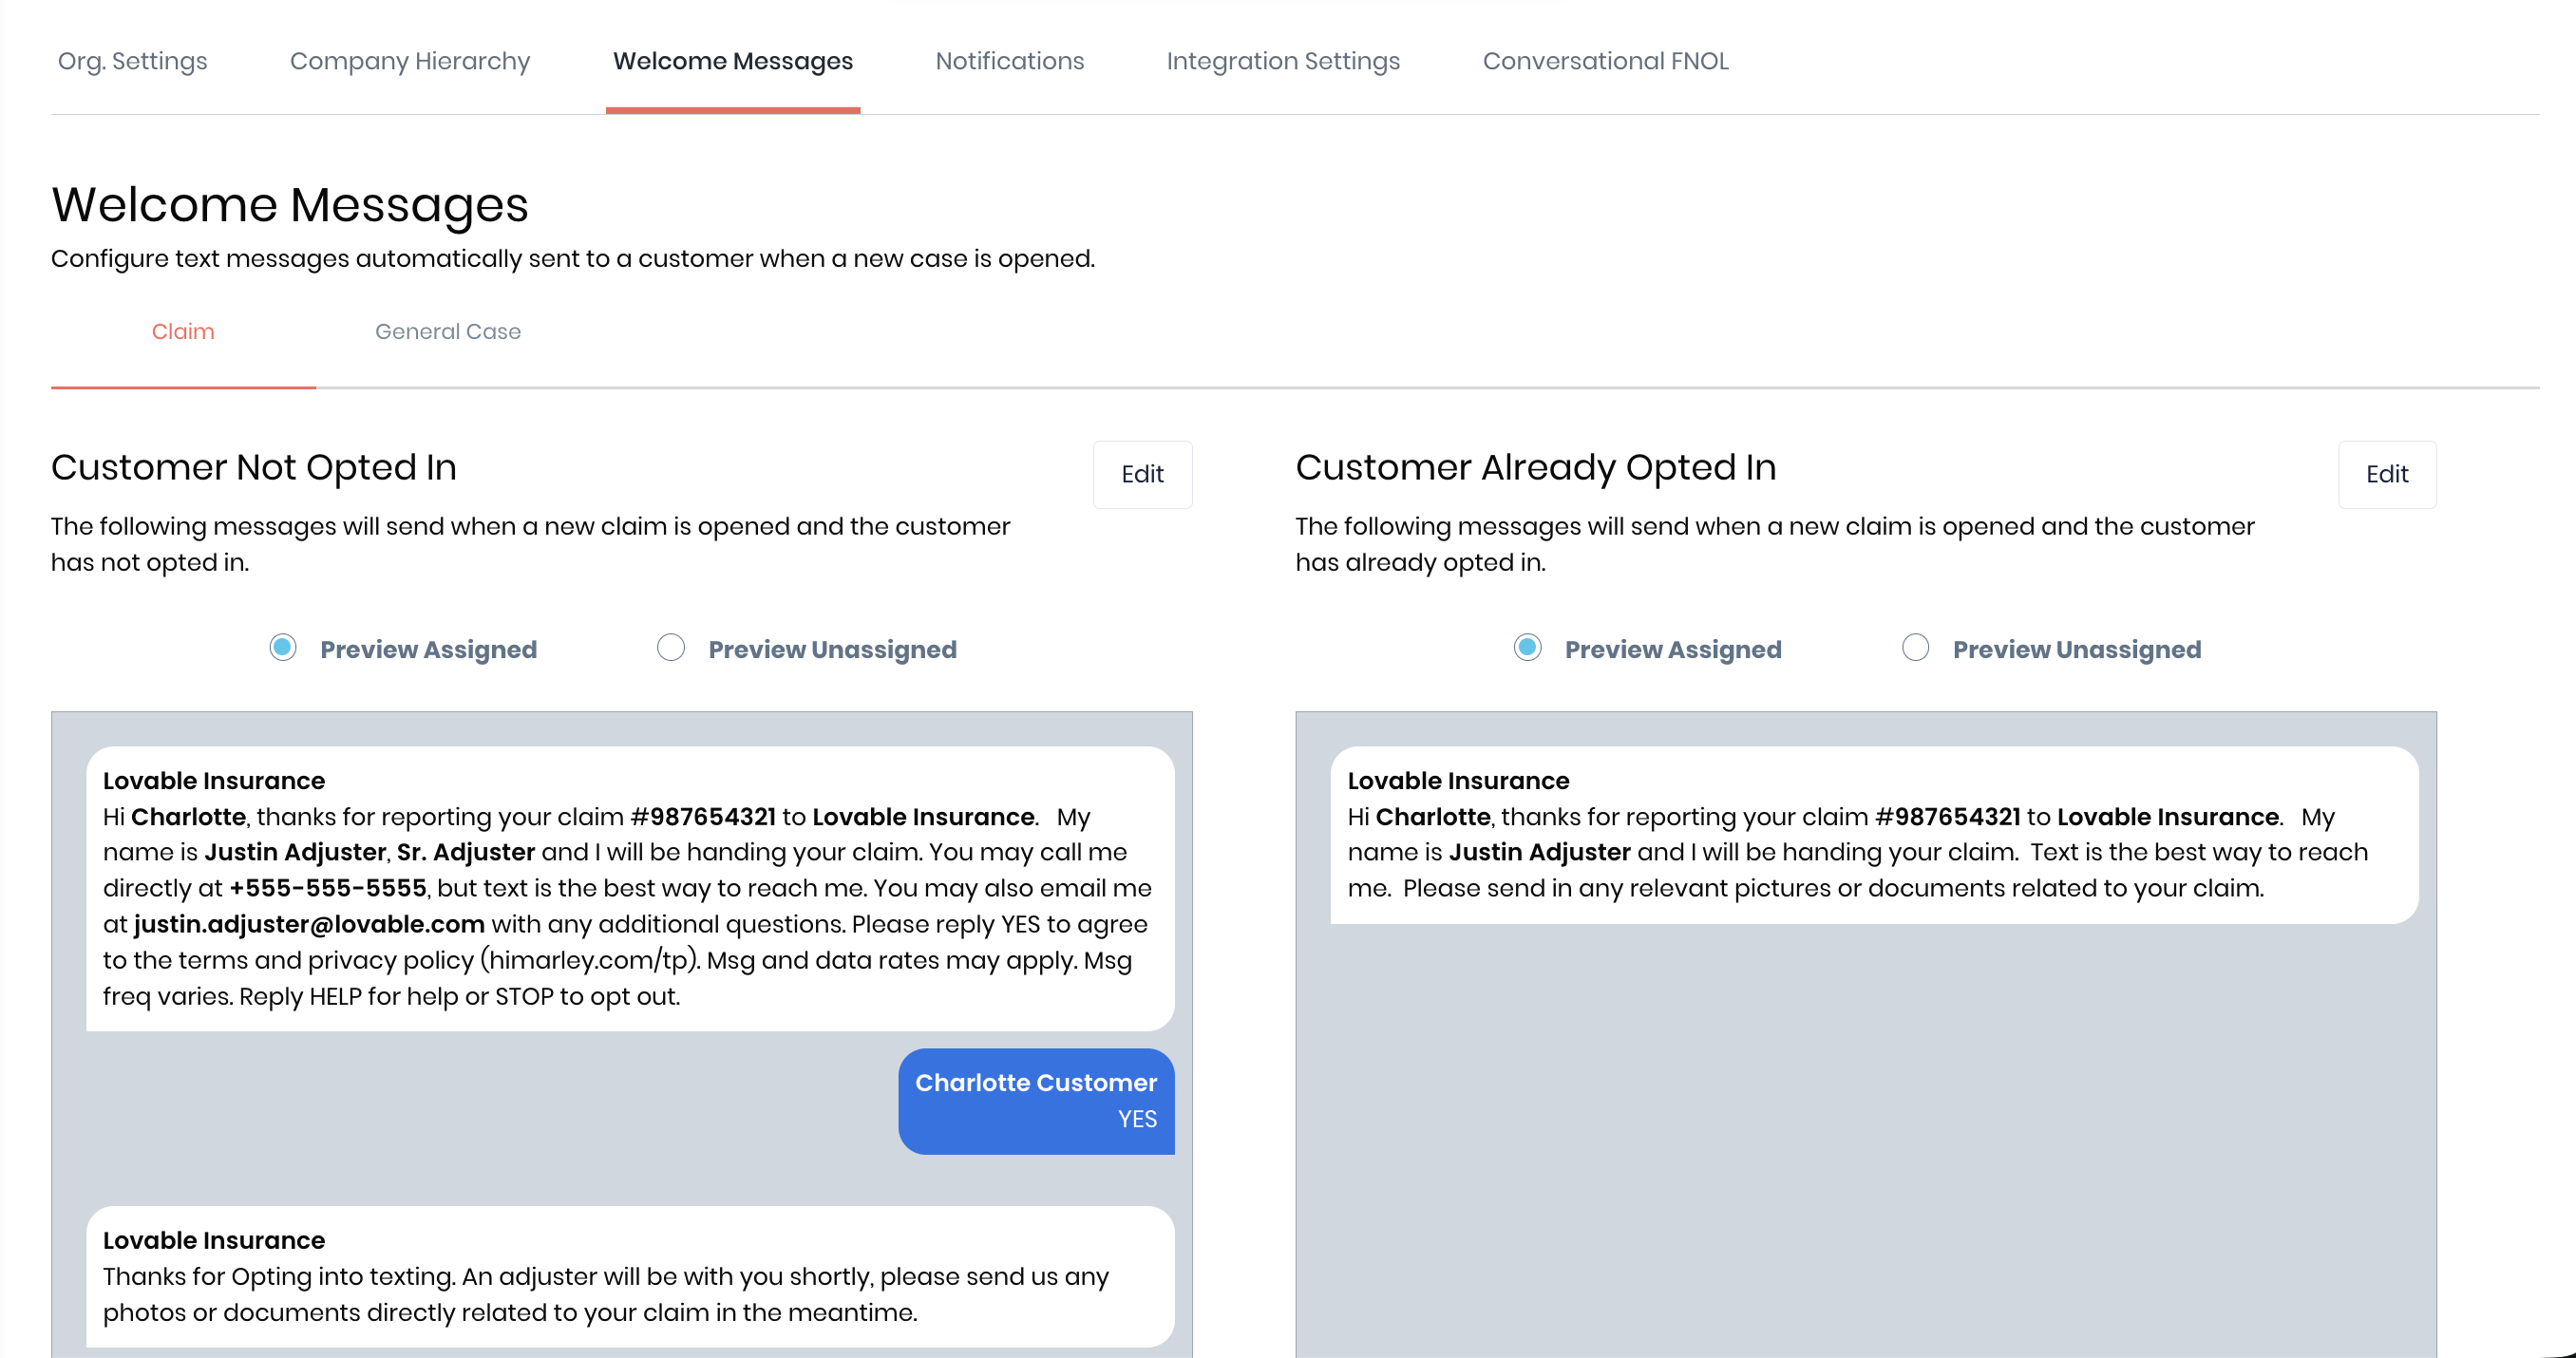Click the Welcome Messages page heading

pyautogui.click(x=290, y=204)
